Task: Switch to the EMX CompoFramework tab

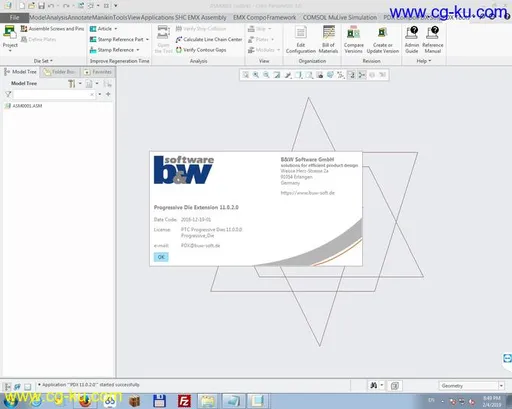Action: (264, 17)
